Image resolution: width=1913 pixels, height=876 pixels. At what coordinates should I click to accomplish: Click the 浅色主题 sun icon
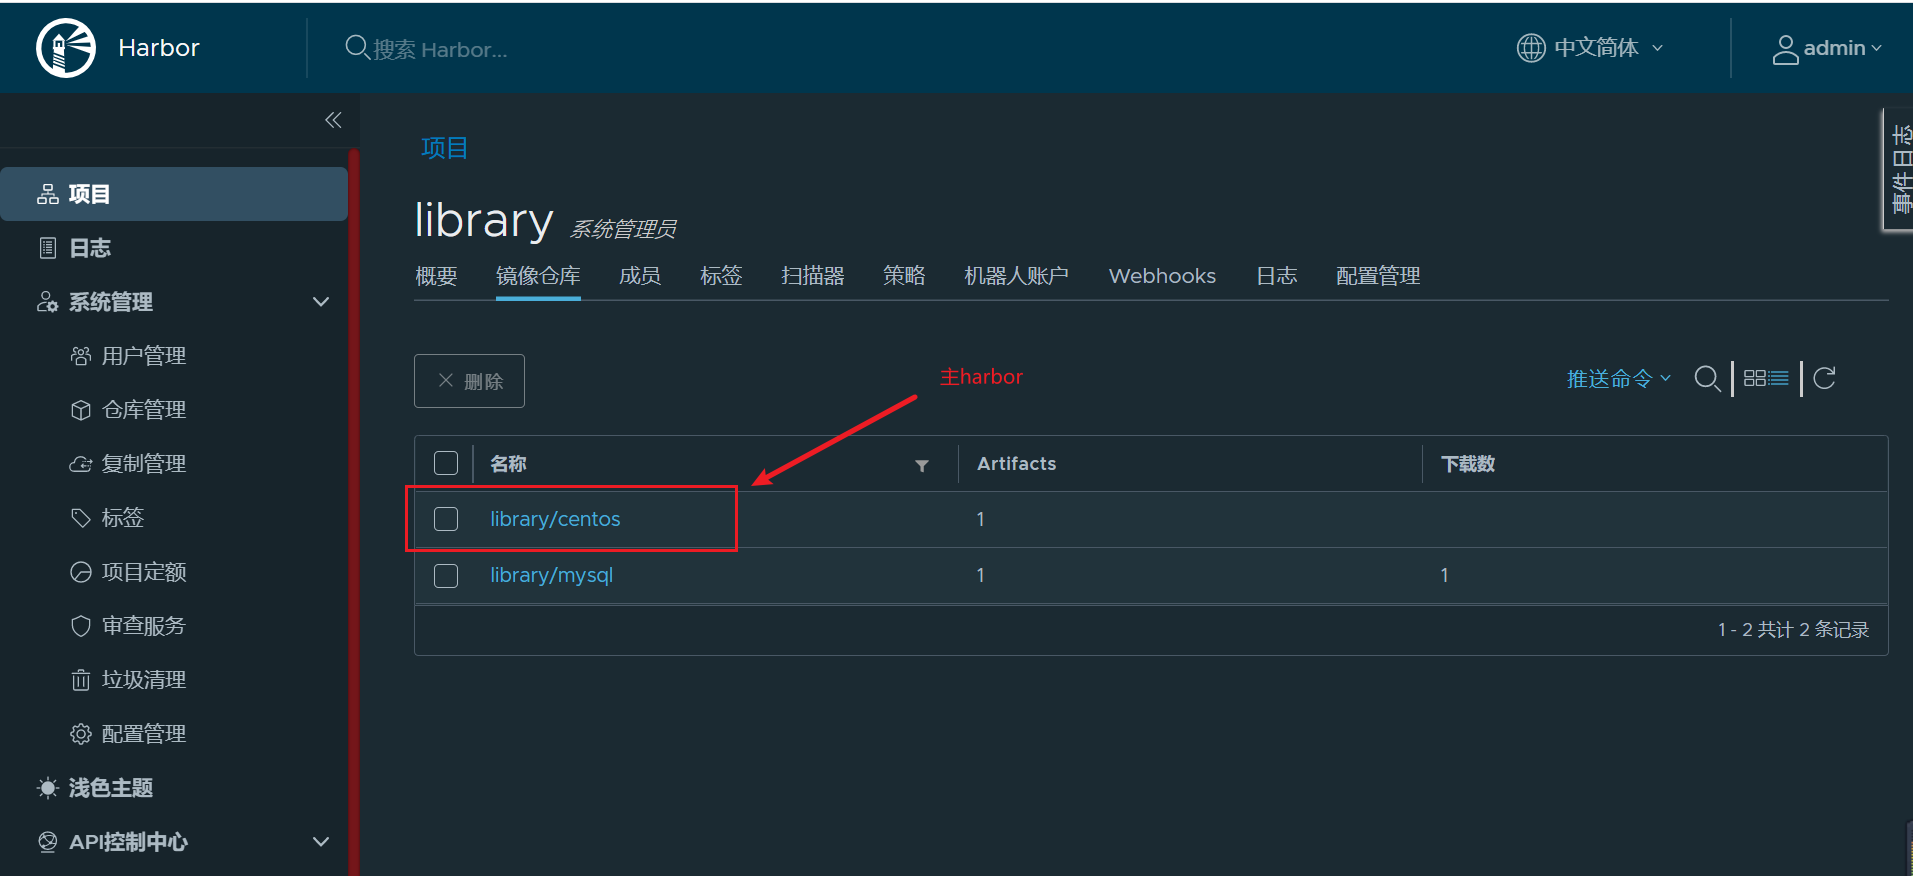[x=48, y=788]
